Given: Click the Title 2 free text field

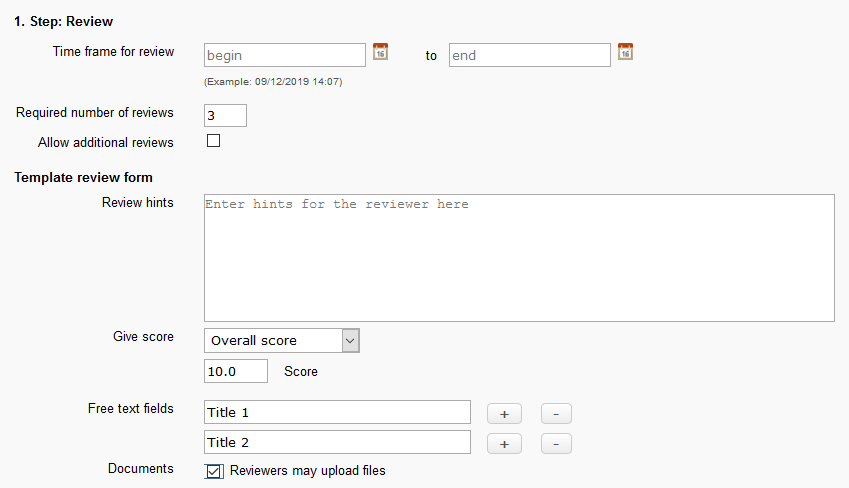Looking at the screenshot, I should (337, 442).
